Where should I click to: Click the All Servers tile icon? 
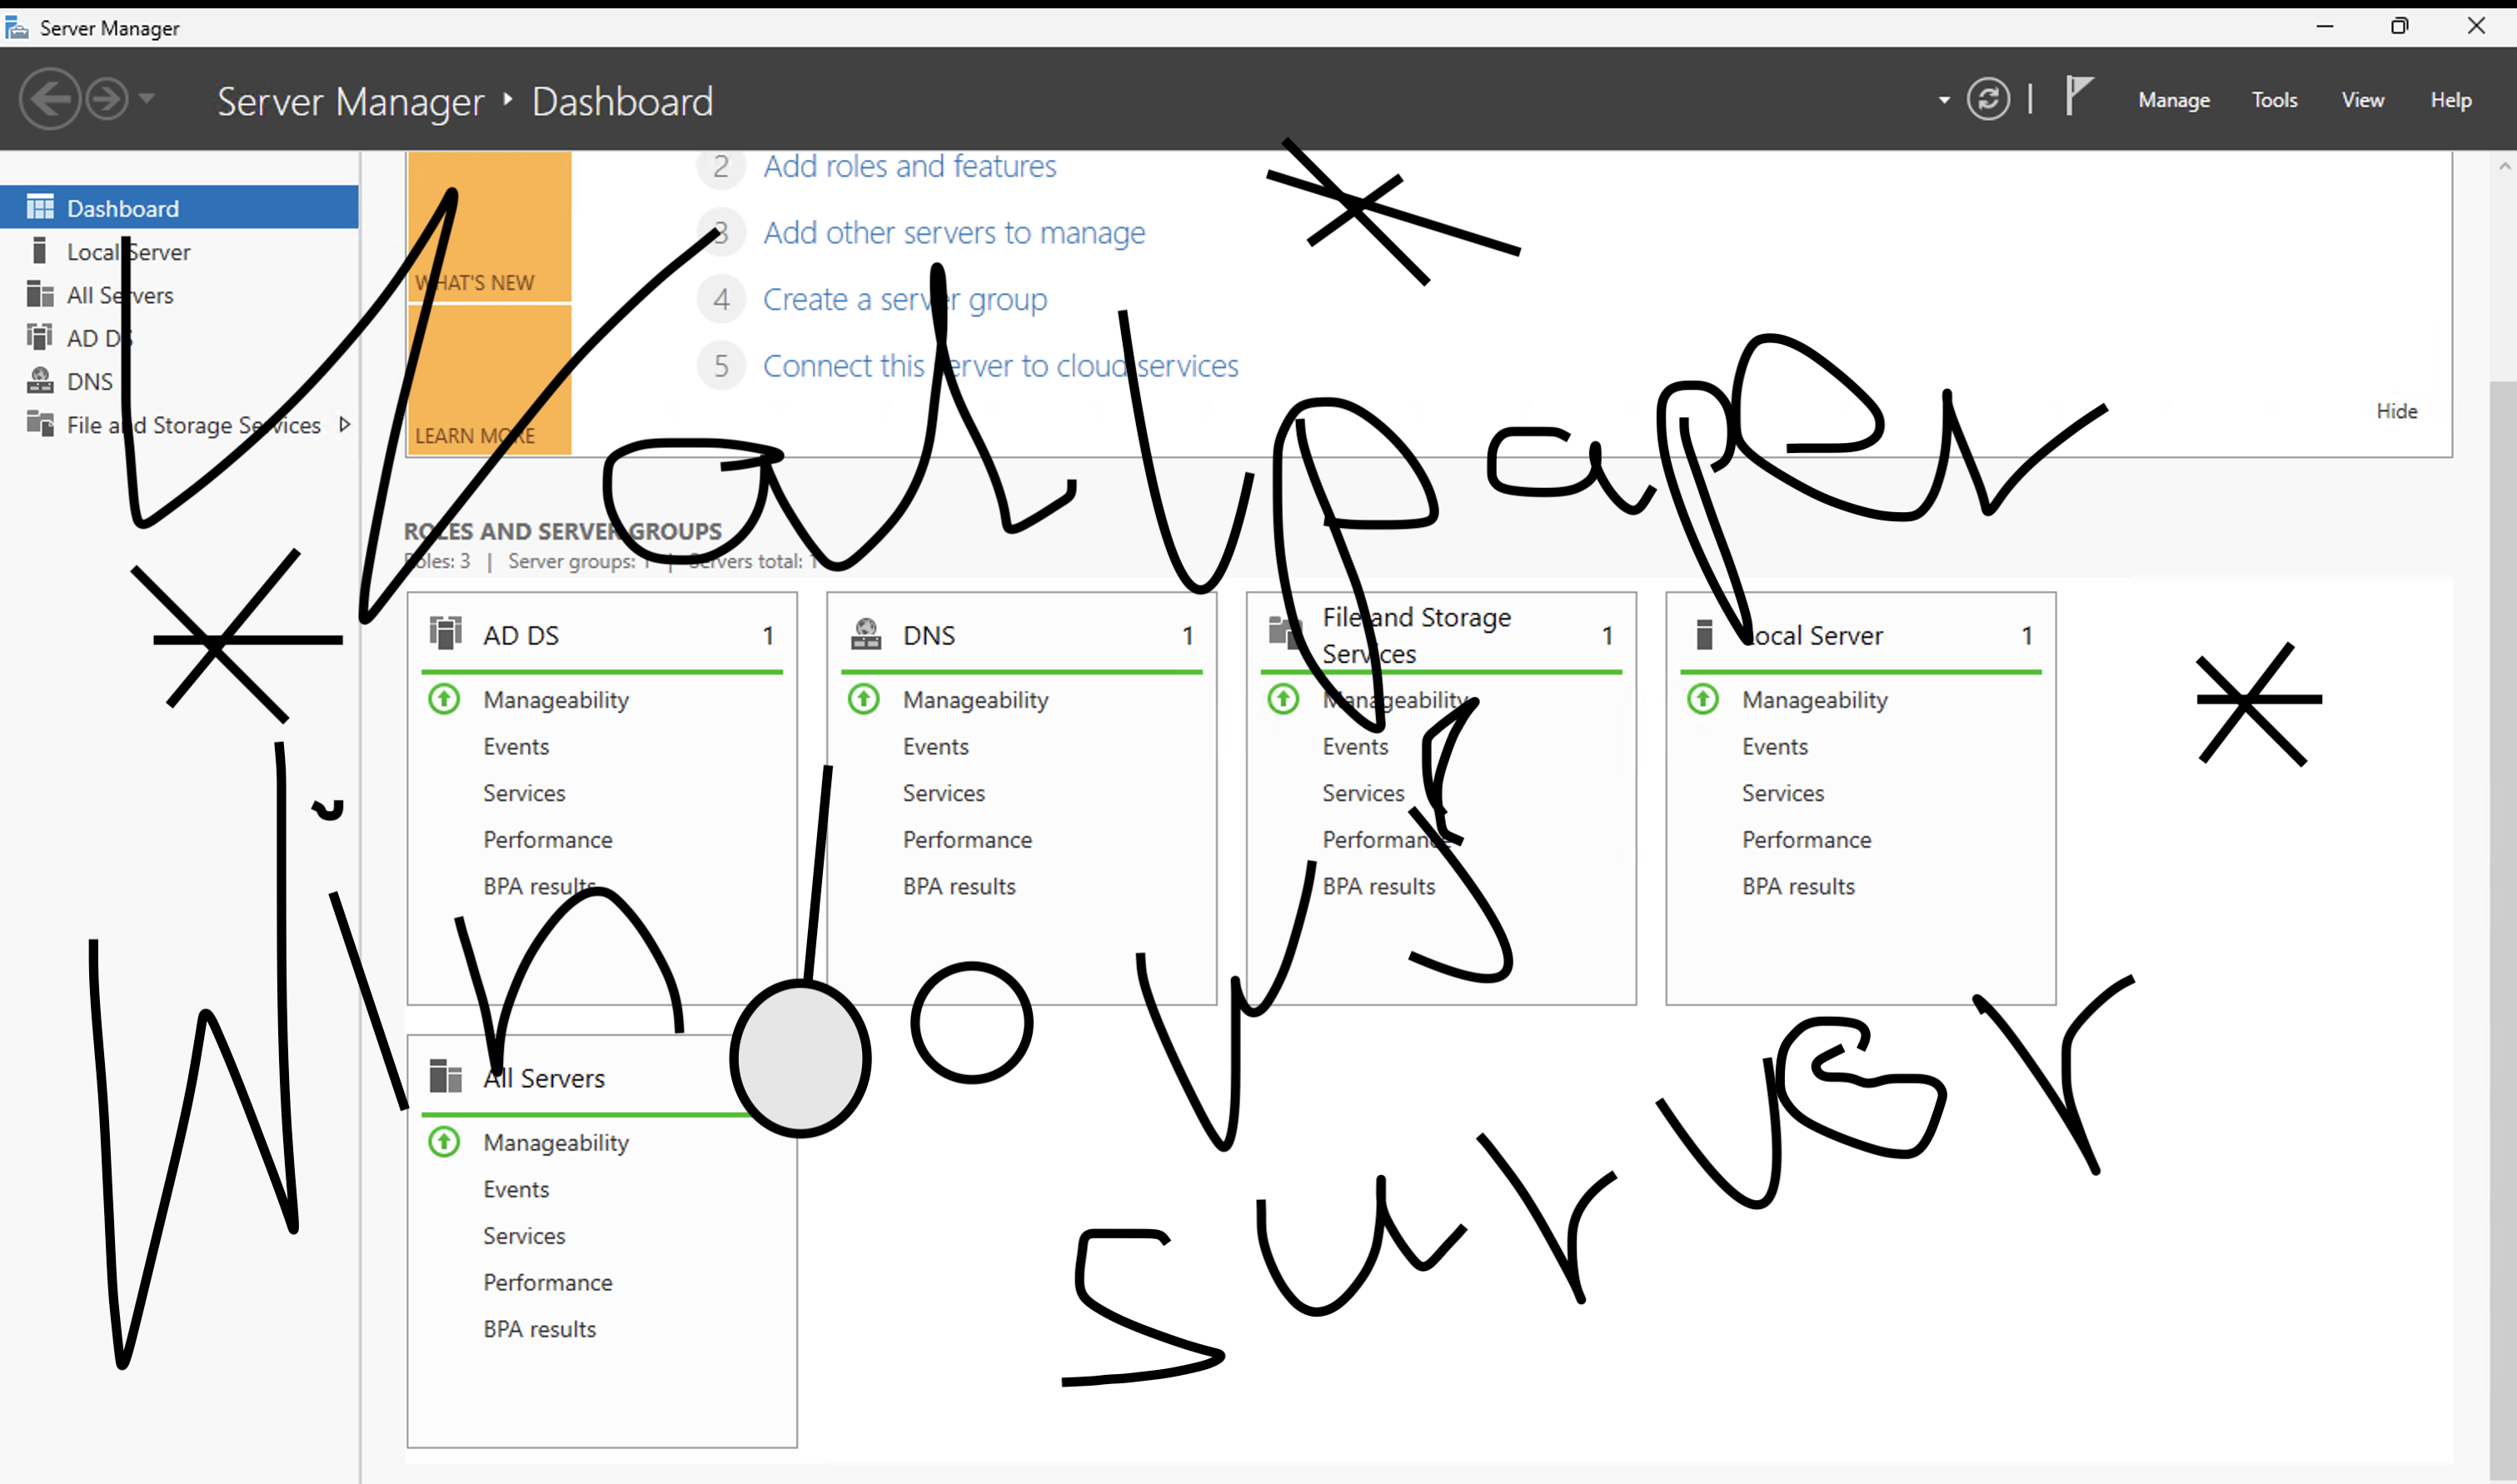445,1077
